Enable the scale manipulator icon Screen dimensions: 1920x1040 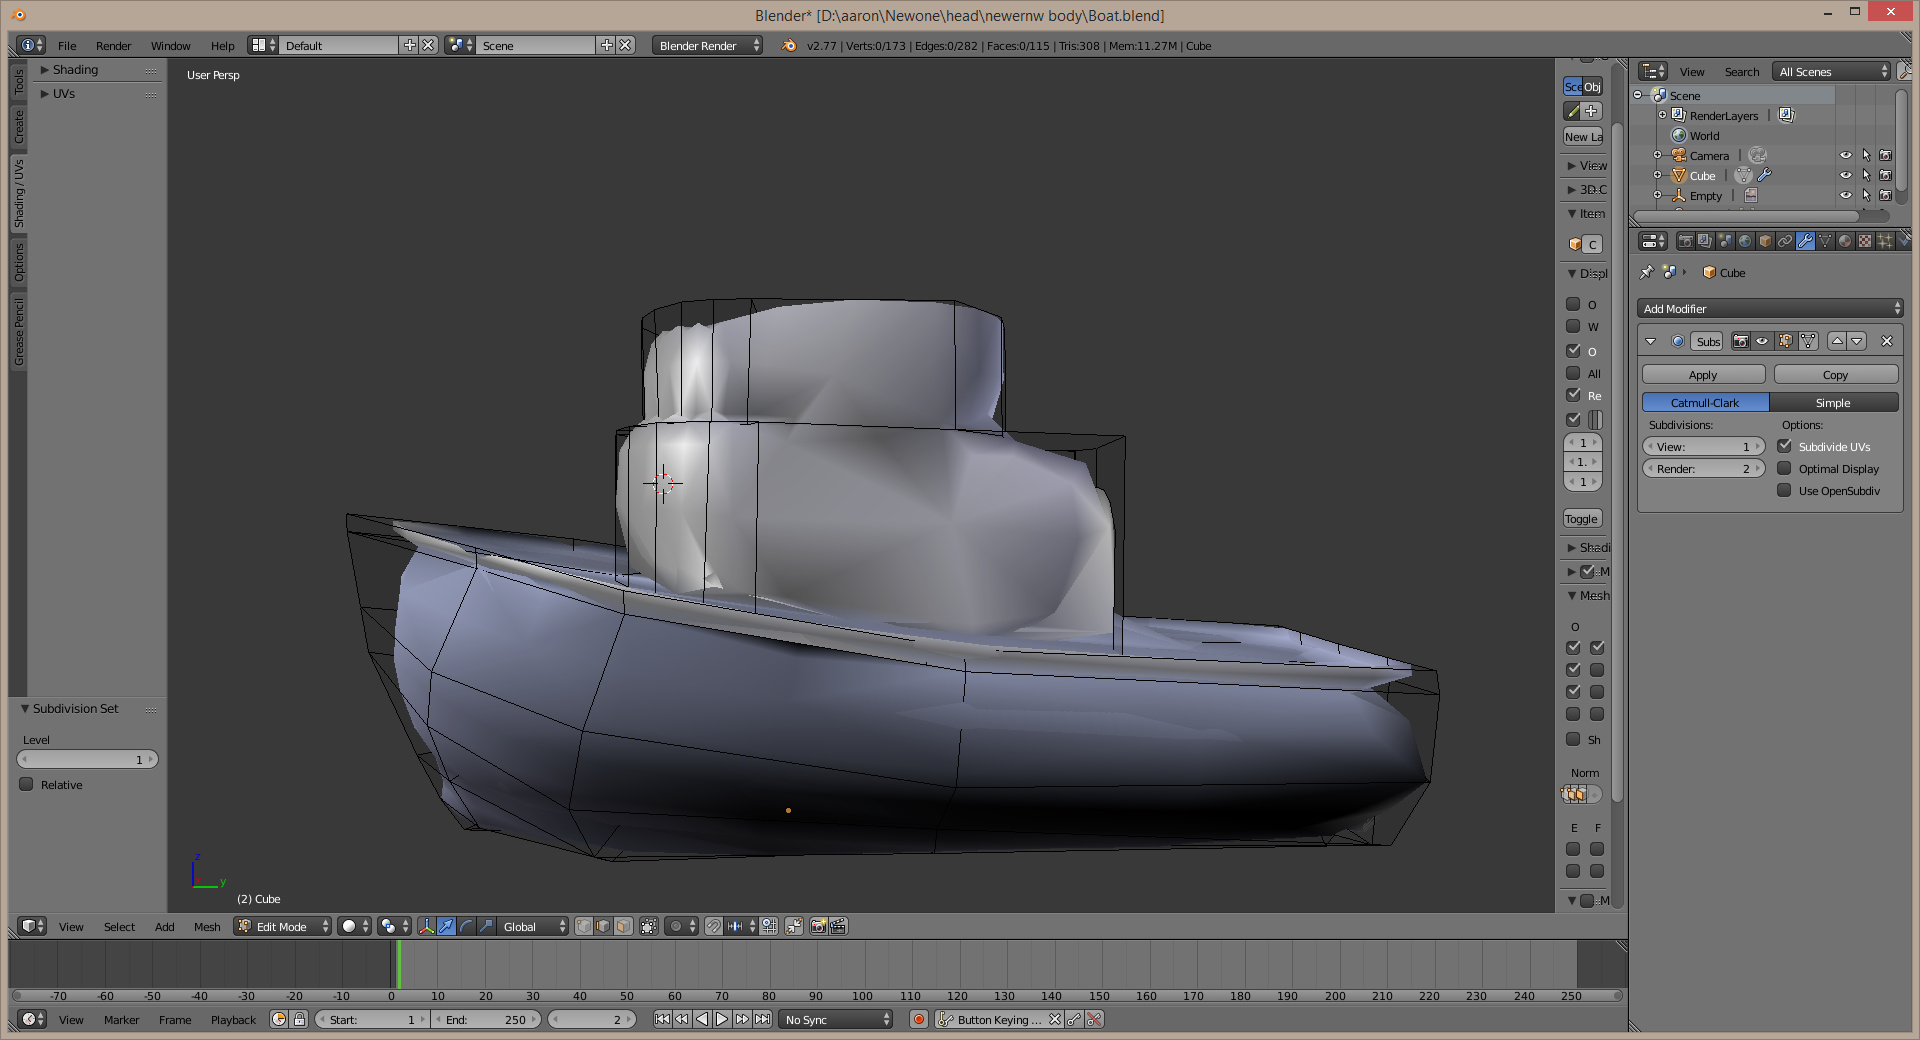click(x=486, y=926)
